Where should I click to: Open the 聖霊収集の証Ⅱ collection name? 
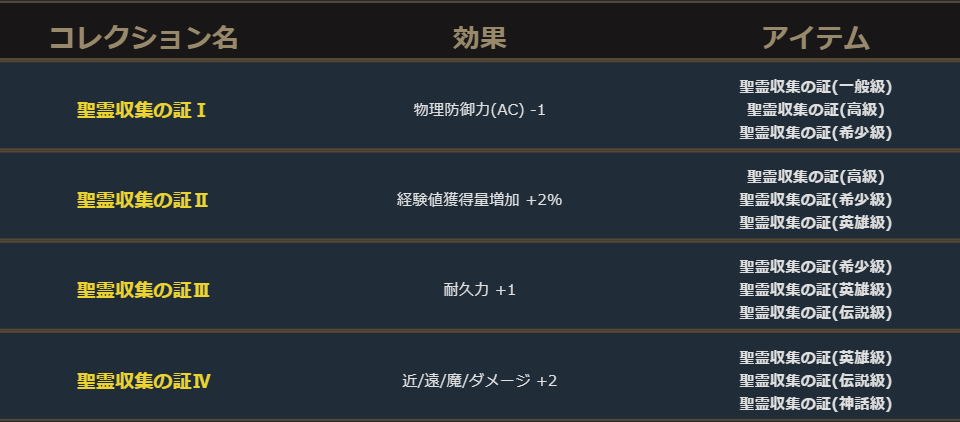point(142,200)
